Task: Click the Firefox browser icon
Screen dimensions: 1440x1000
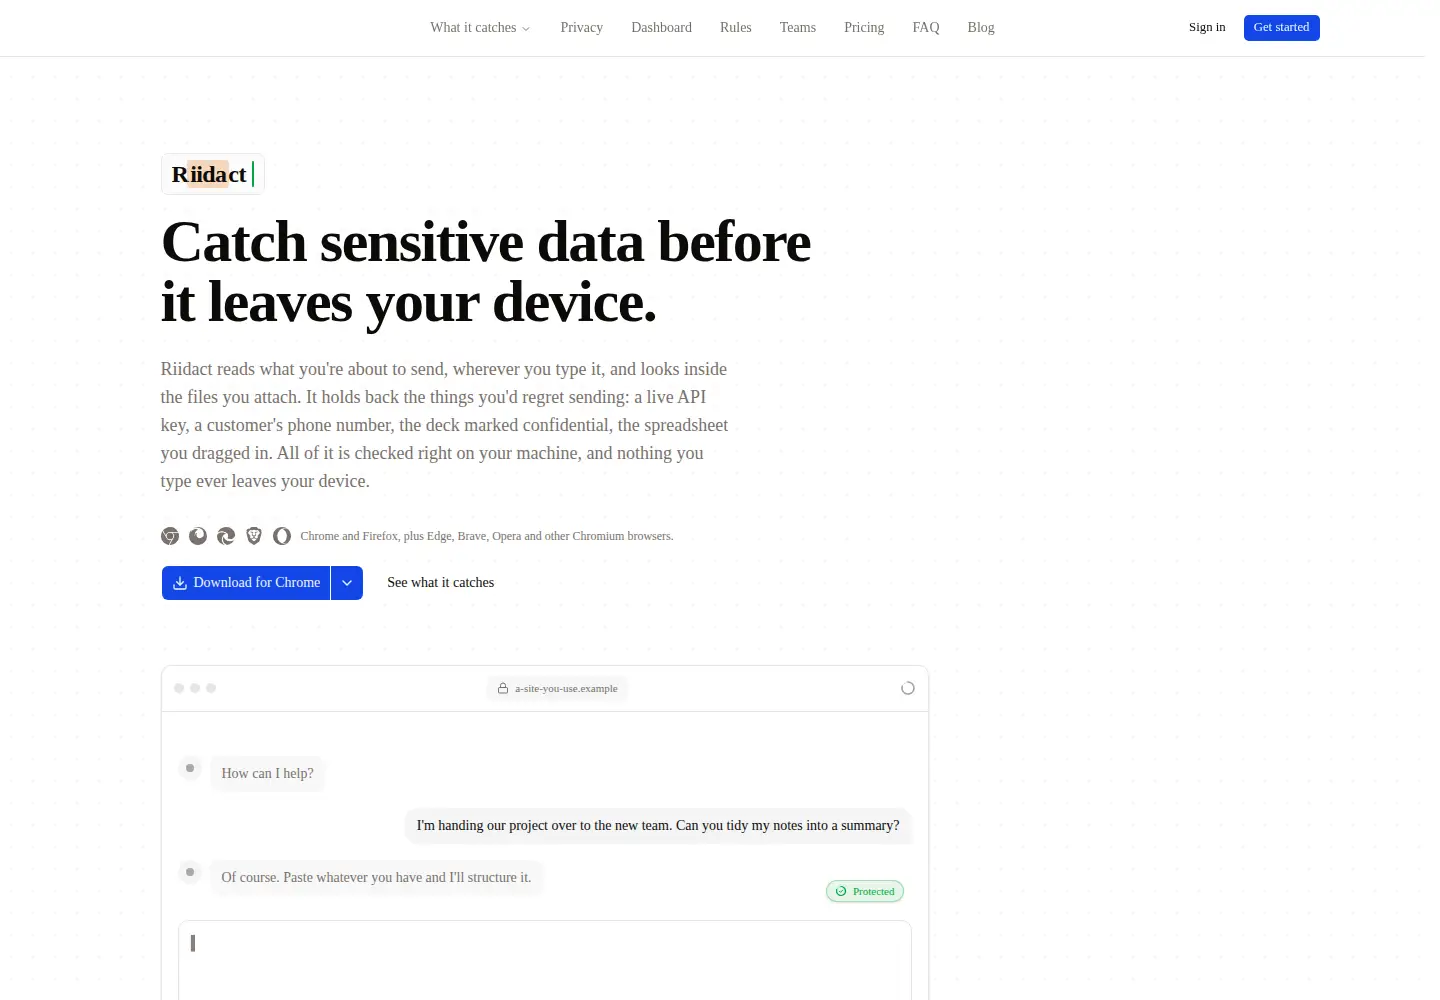Action: (198, 536)
